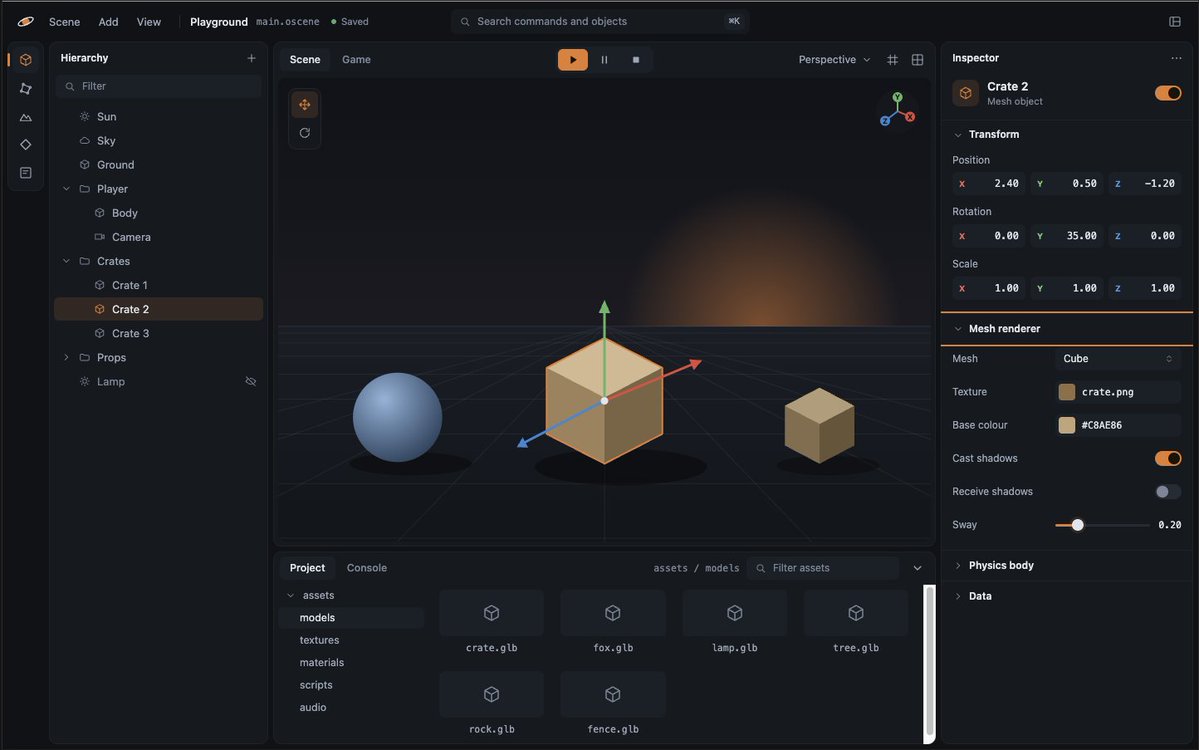Open the diamond-shaped sidebar icon
The image size is (1199, 750).
pyautogui.click(x=25, y=144)
